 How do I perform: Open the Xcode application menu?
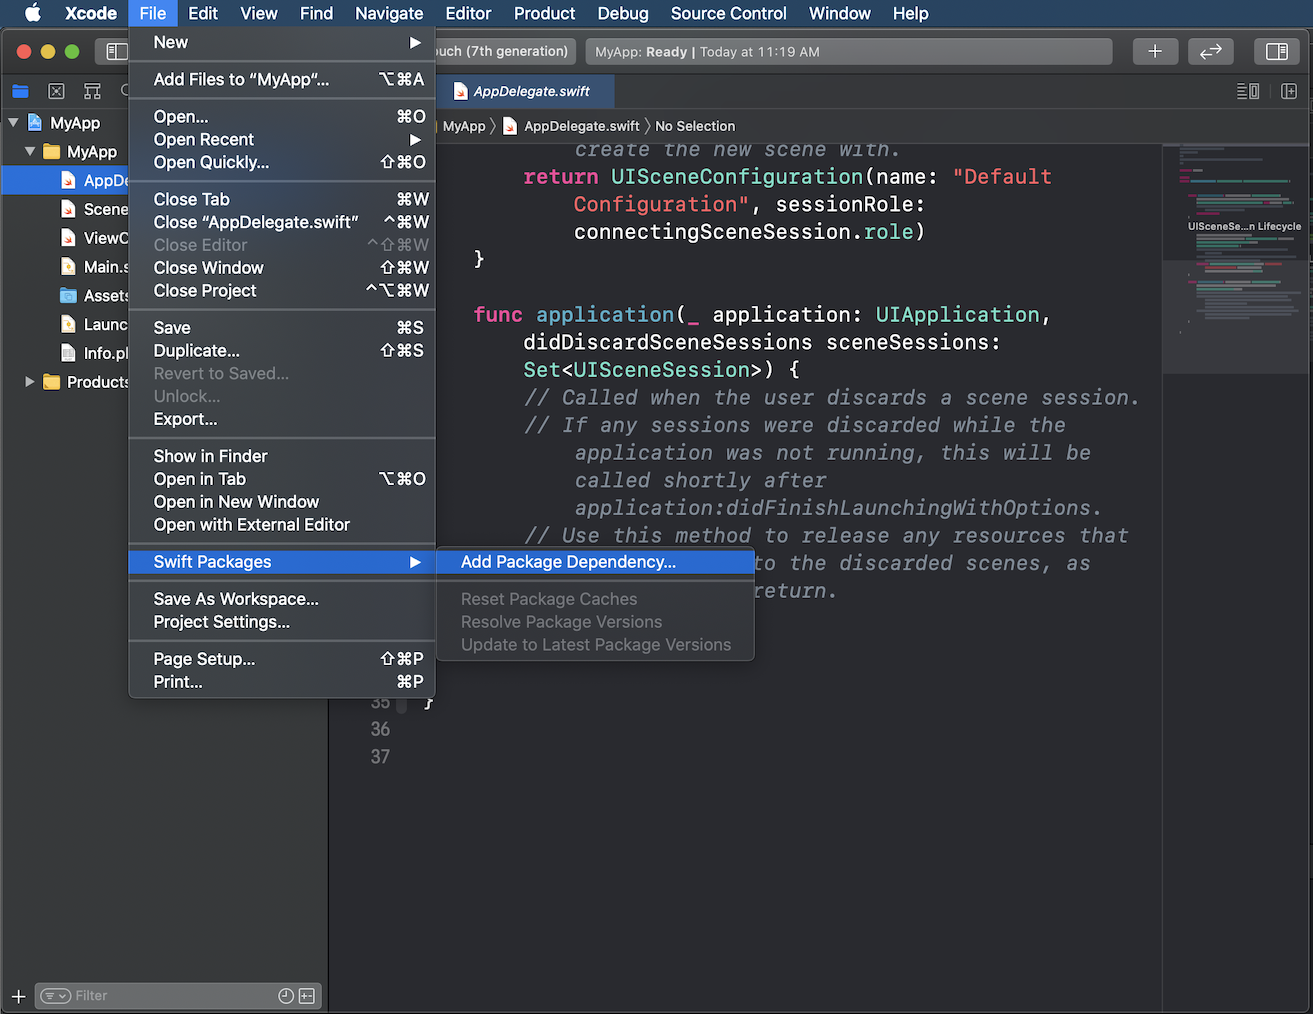91,13
